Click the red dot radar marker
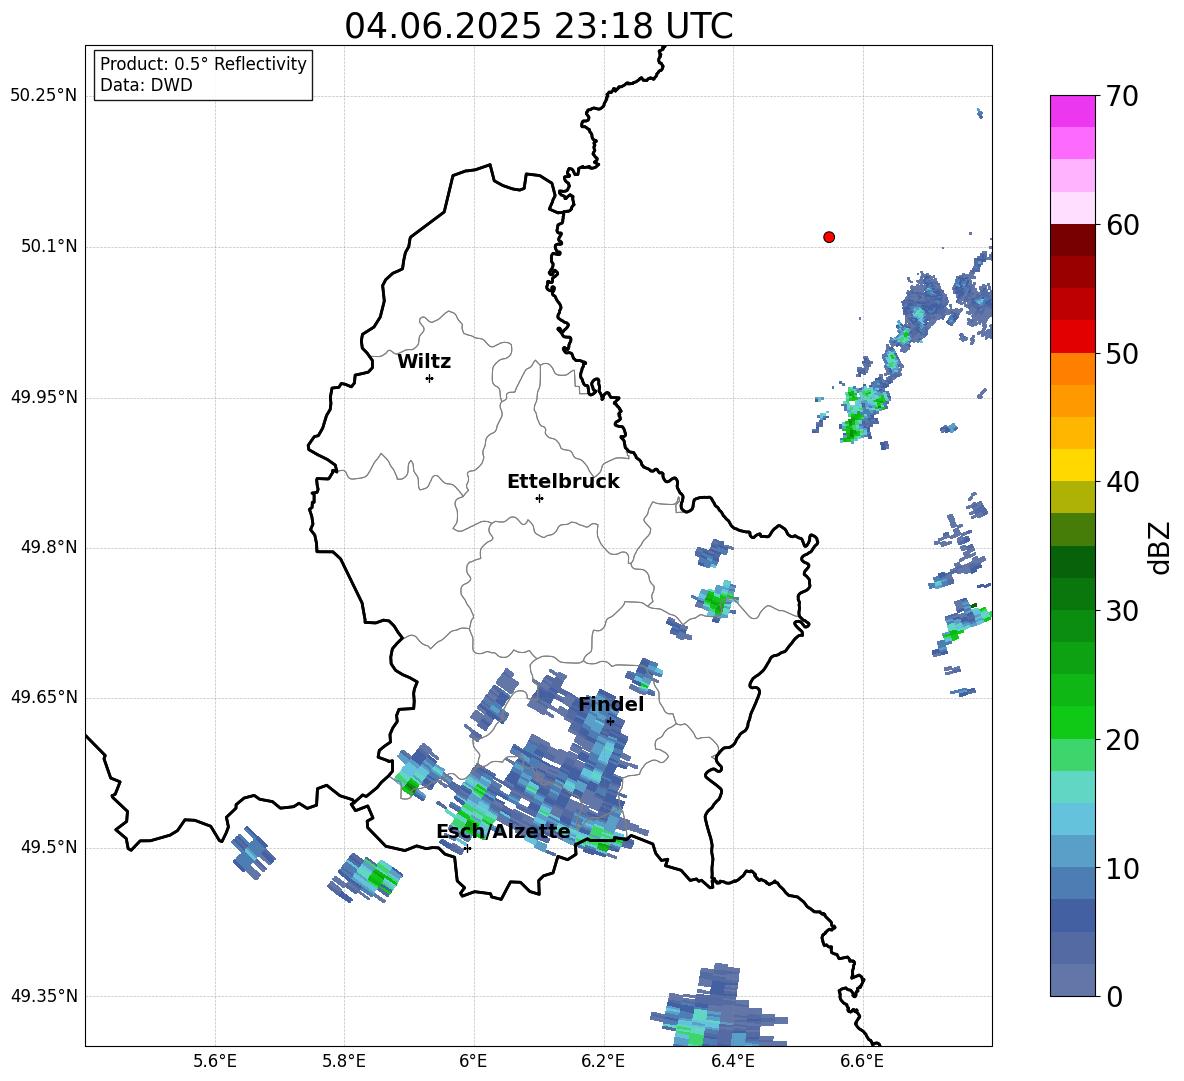Viewport: 1184px width, 1081px height. (x=828, y=237)
